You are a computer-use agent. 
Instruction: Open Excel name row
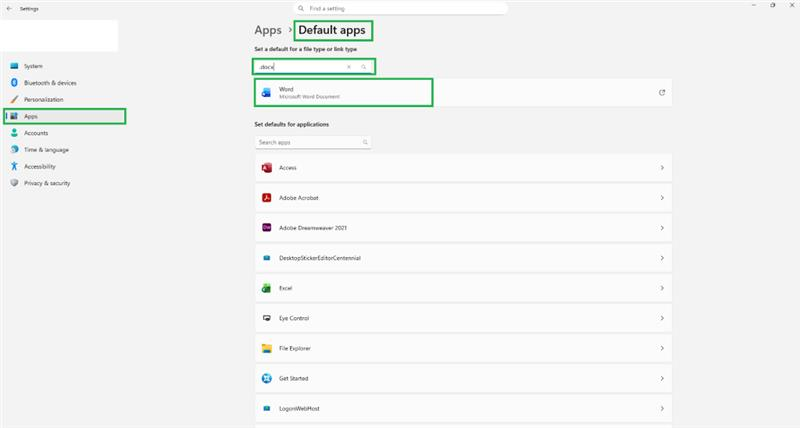tap(463, 288)
